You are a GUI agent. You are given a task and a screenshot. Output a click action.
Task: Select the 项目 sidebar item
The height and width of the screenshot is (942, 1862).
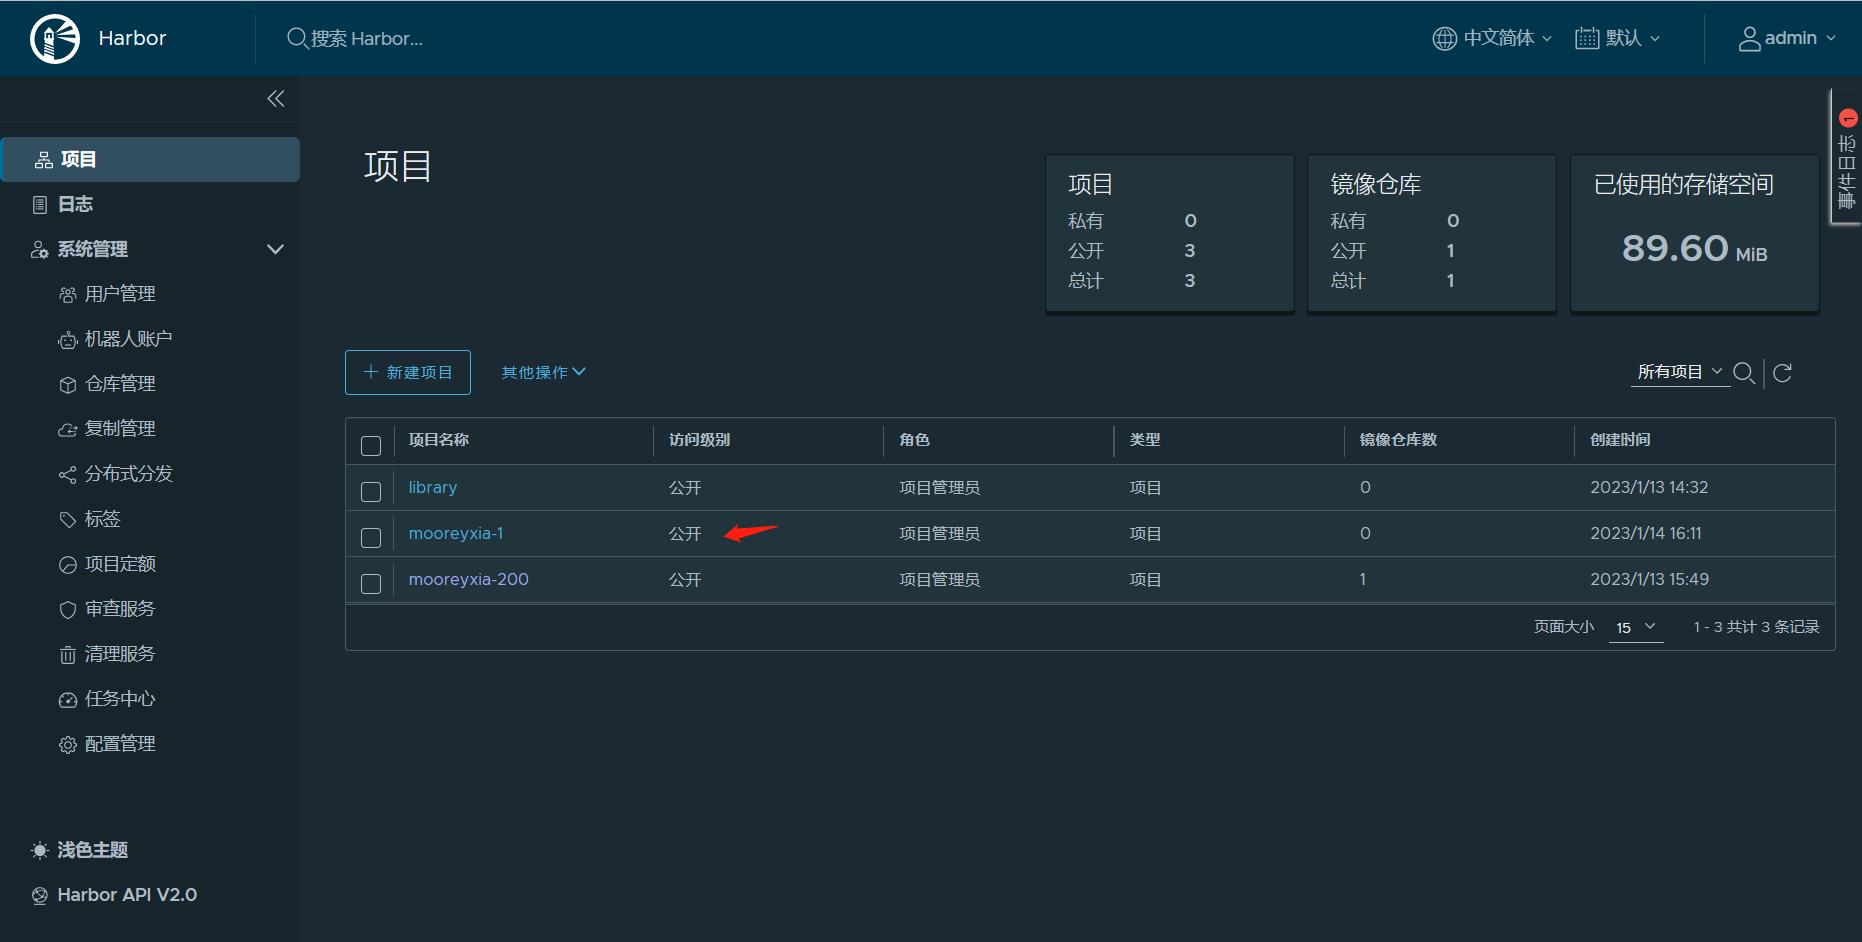151,160
